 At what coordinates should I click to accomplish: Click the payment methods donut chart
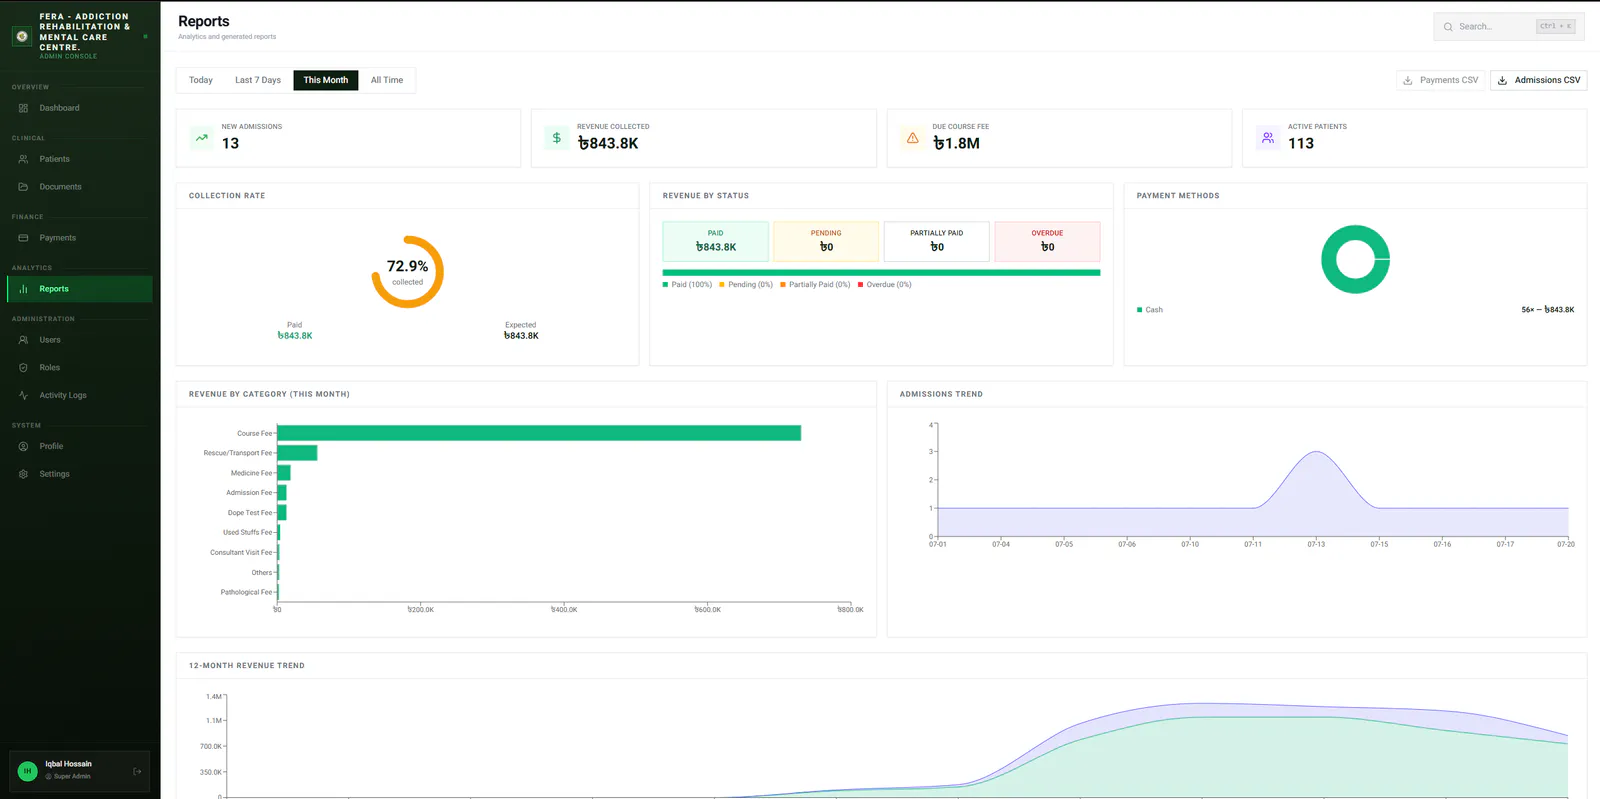pyautogui.click(x=1355, y=259)
